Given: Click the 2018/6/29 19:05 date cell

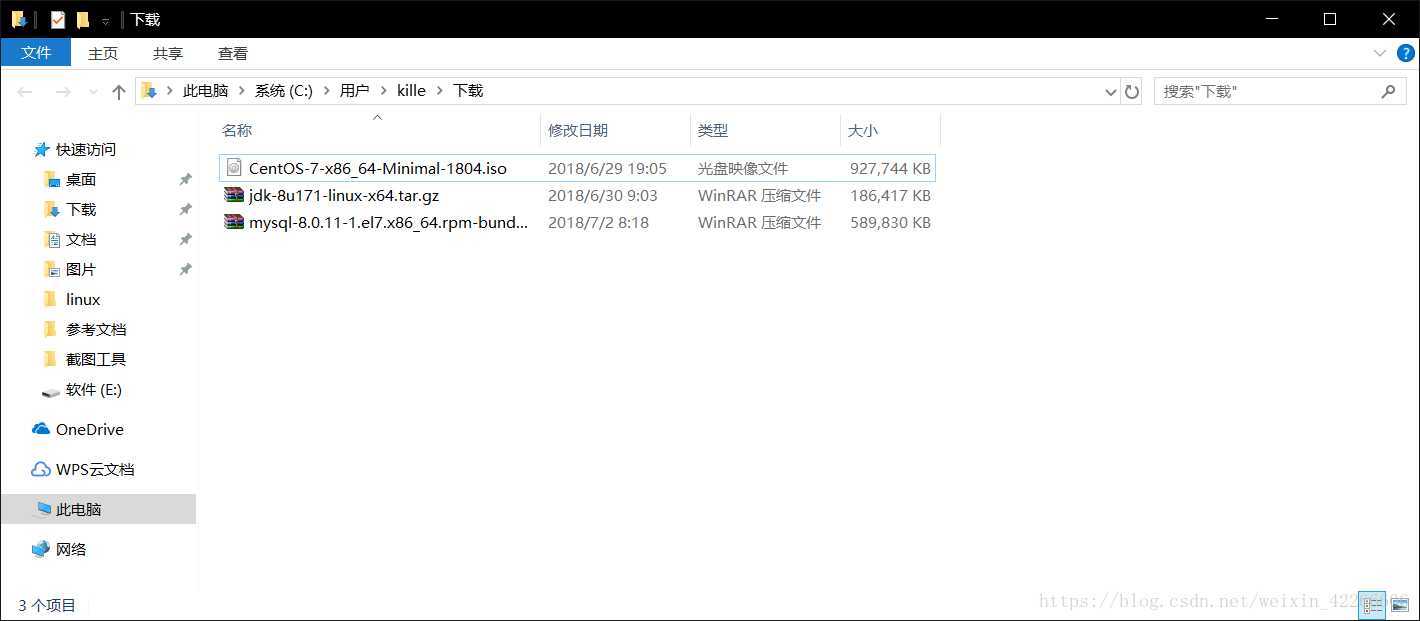Looking at the screenshot, I should tap(607, 168).
